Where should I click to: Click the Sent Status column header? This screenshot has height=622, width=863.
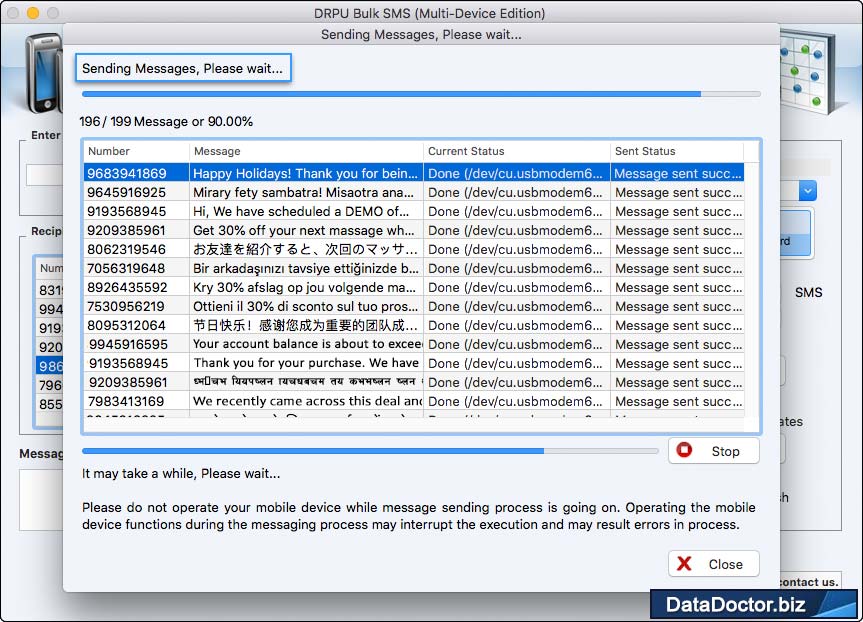click(676, 151)
